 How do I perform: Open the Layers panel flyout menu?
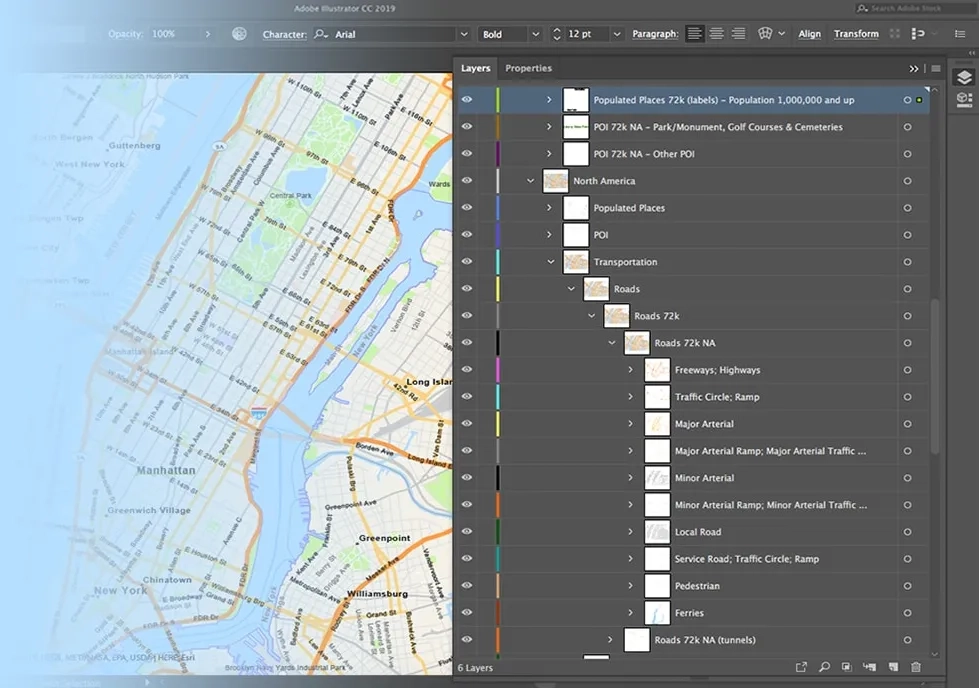936,69
